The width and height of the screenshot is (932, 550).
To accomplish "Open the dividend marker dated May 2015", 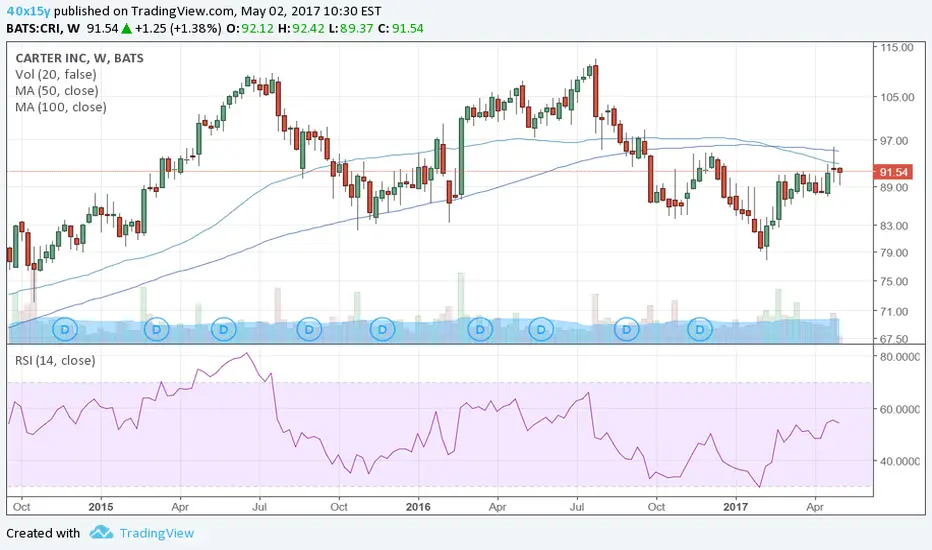I will click(x=223, y=329).
